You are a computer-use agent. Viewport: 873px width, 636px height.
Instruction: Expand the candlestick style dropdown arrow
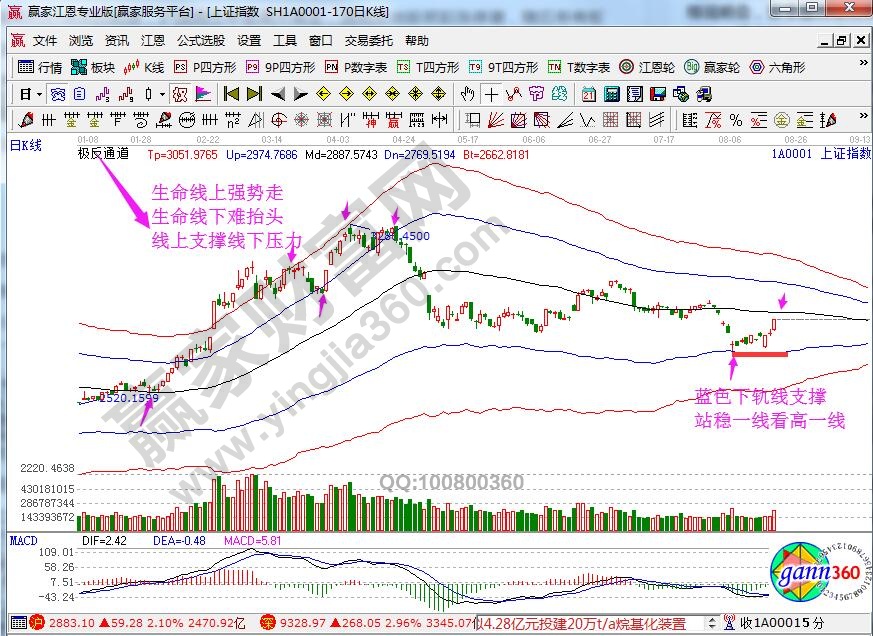(163, 94)
